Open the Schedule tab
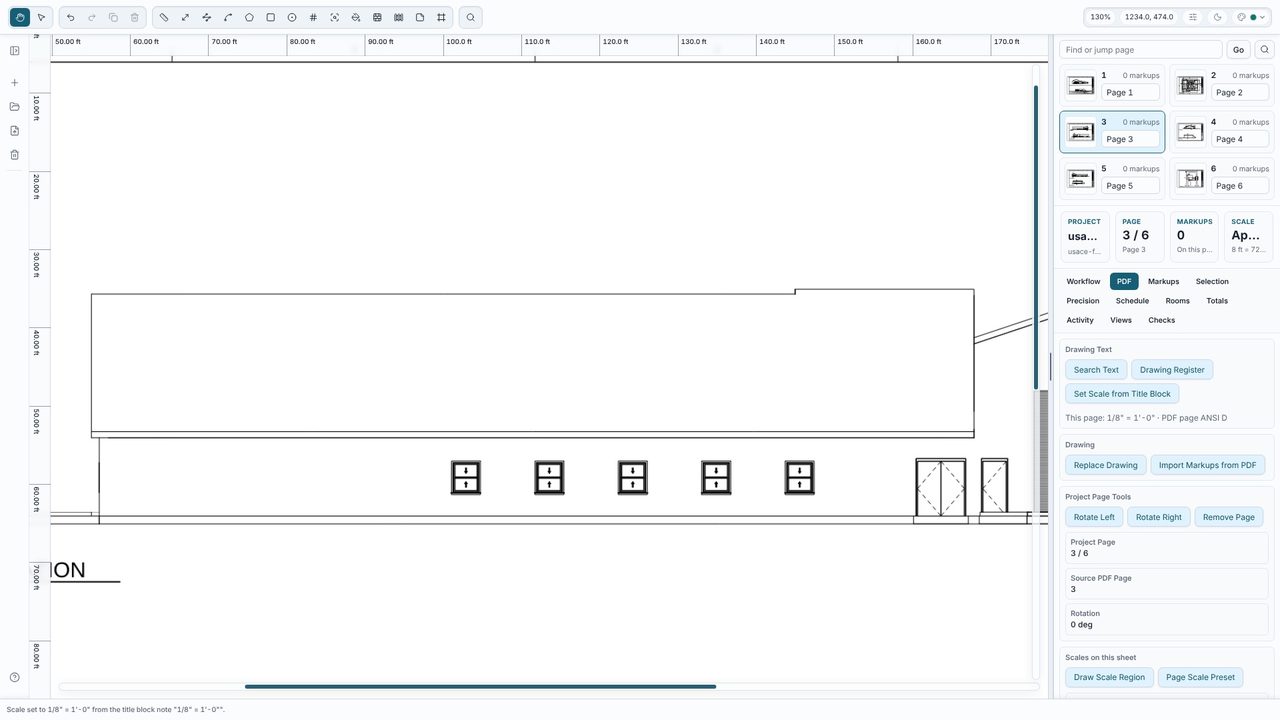 pos(1132,301)
